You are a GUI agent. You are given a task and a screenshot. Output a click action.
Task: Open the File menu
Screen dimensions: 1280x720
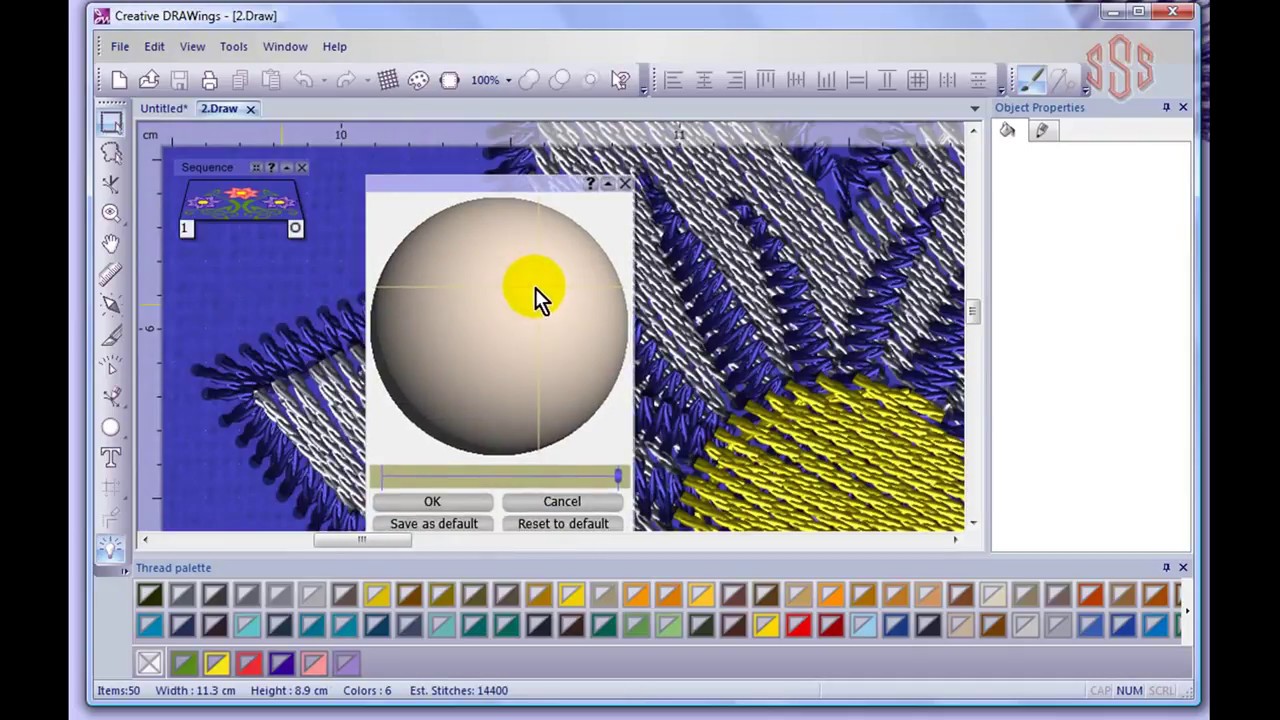pos(119,46)
